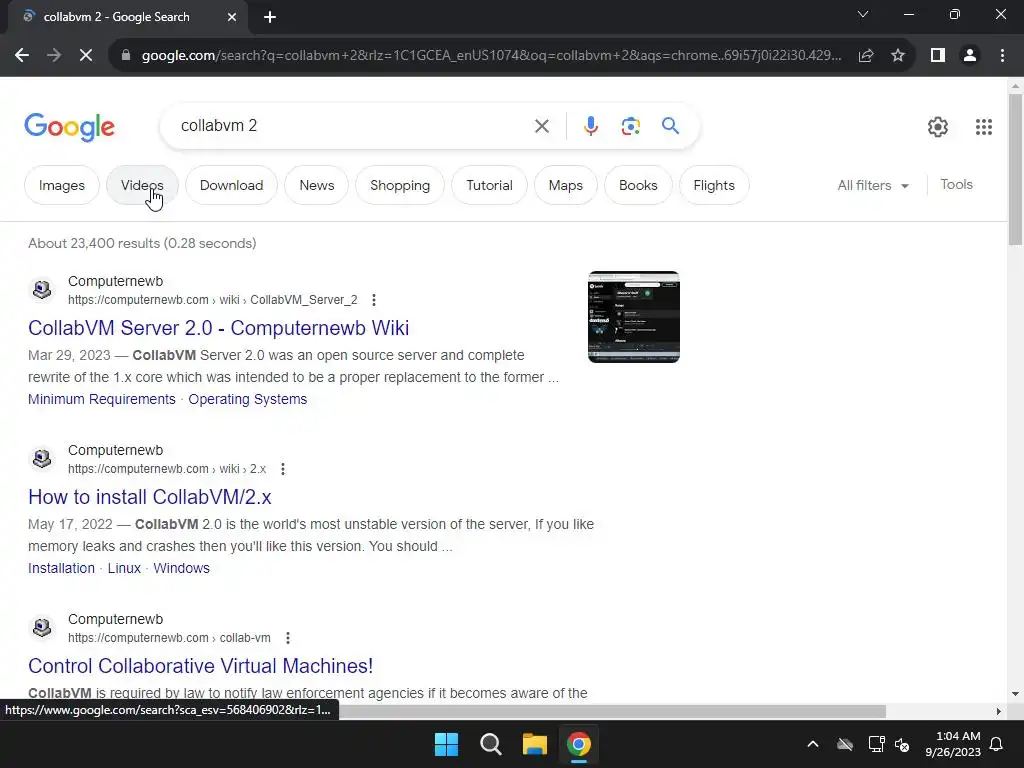Open Control Collaborative Virtual Machines! result
This screenshot has height=768, width=1024.
[x=200, y=666]
